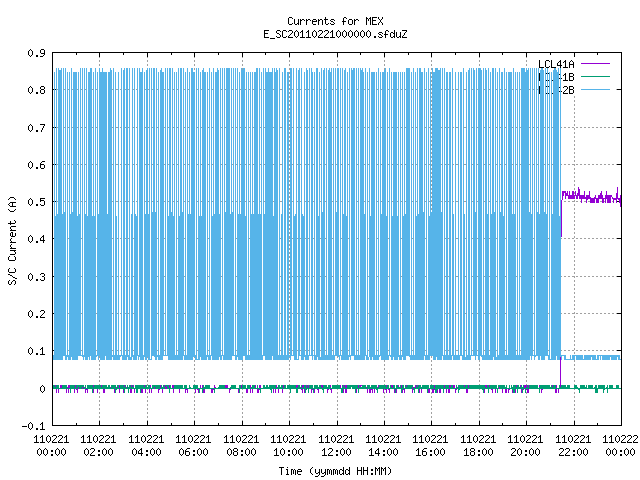Click the green legend line sample

(595, 76)
